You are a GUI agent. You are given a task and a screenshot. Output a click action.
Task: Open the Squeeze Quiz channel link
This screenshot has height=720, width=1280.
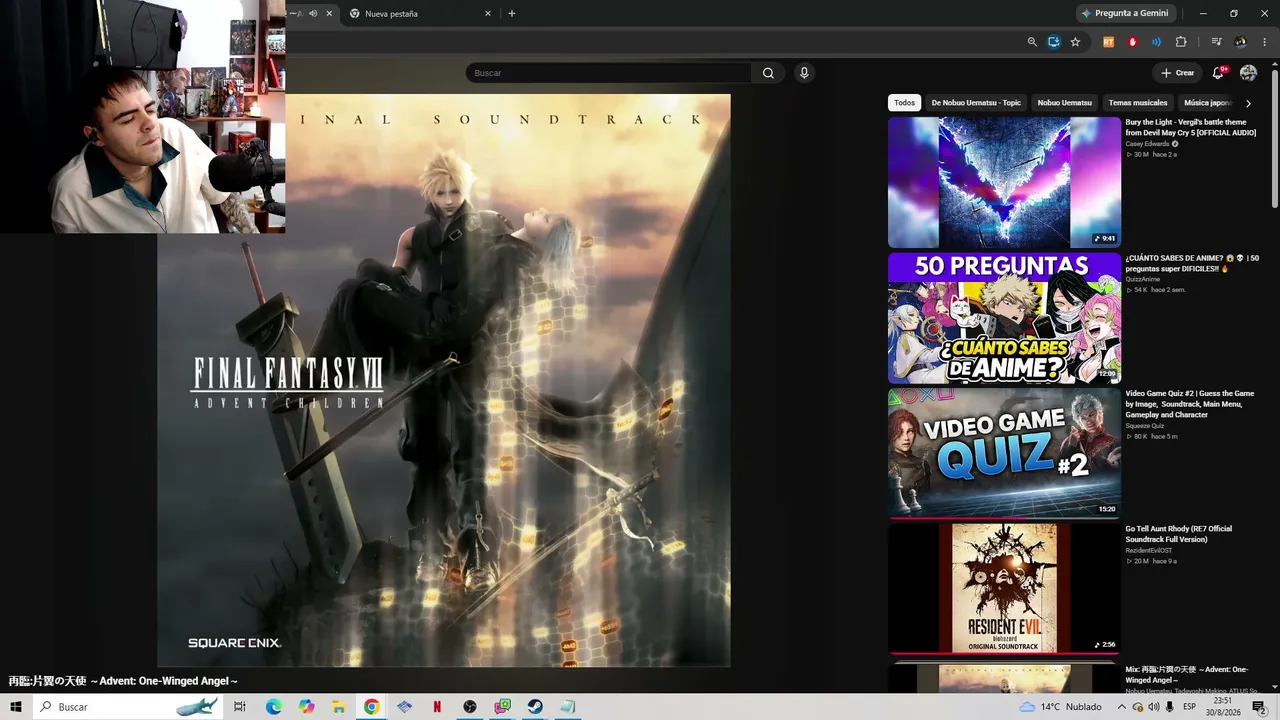point(1145,426)
